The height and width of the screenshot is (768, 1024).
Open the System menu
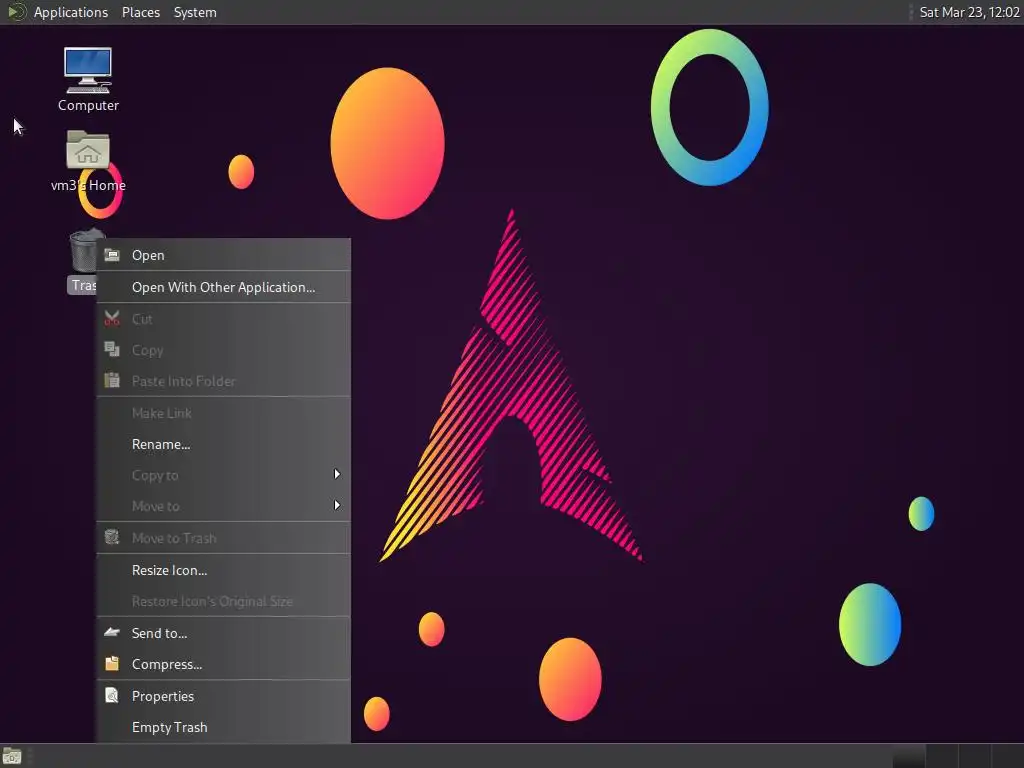195,12
